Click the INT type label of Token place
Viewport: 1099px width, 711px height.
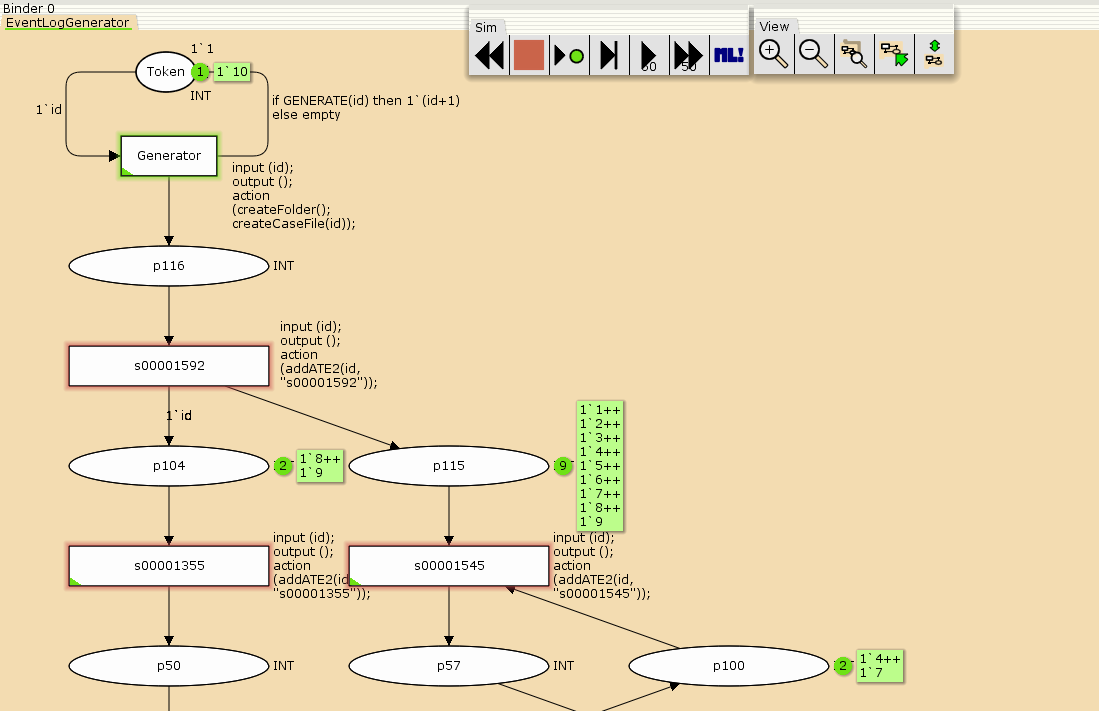click(200, 95)
